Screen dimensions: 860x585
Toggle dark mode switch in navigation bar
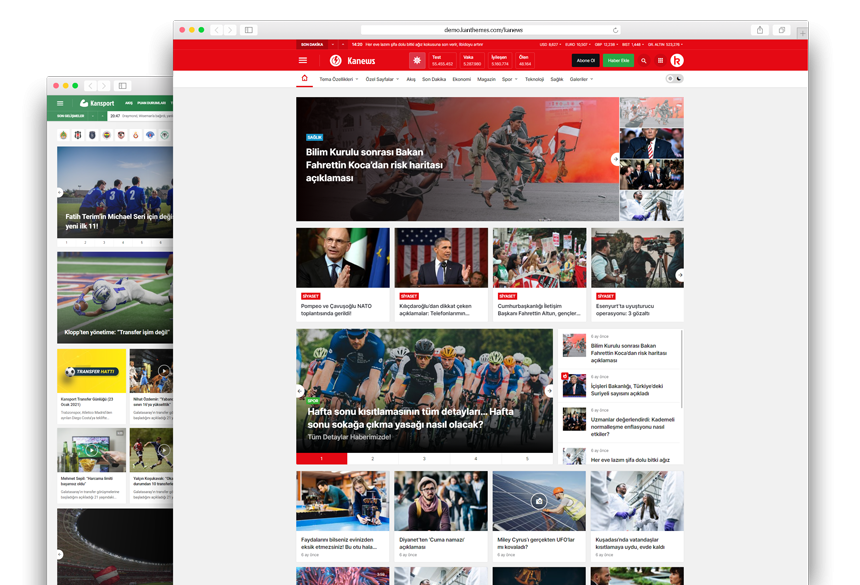[x=674, y=78]
